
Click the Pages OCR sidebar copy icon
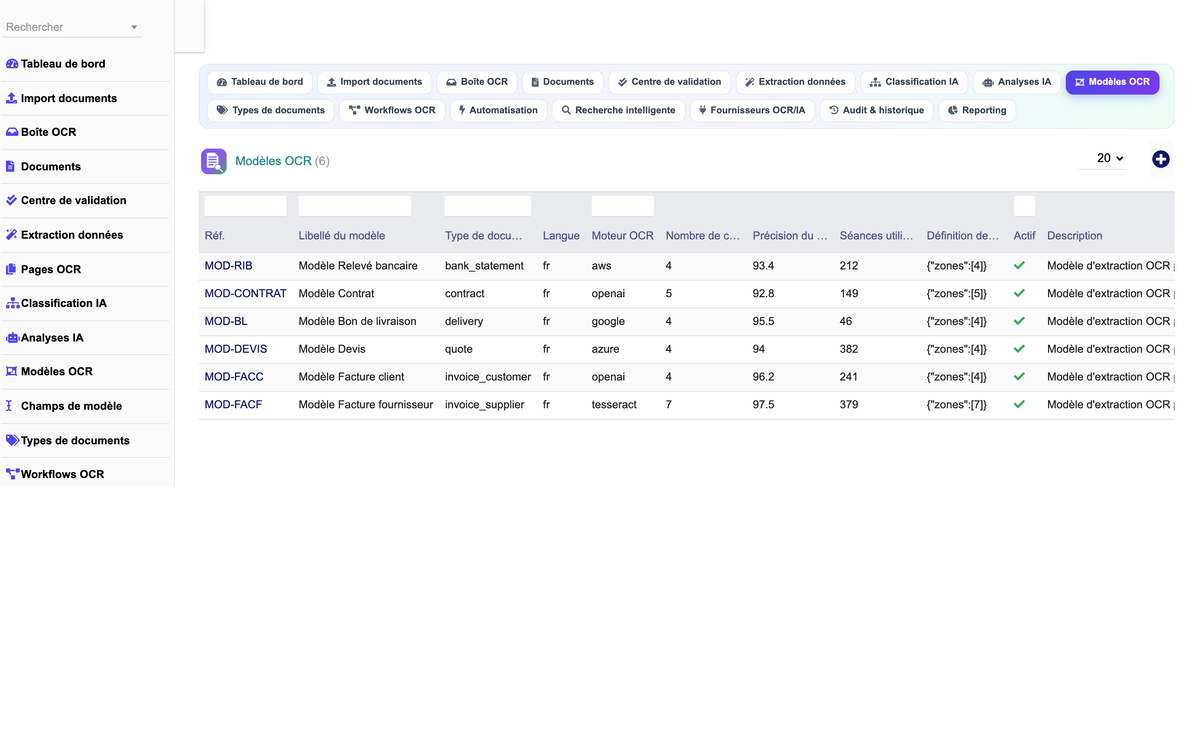coord(12,269)
